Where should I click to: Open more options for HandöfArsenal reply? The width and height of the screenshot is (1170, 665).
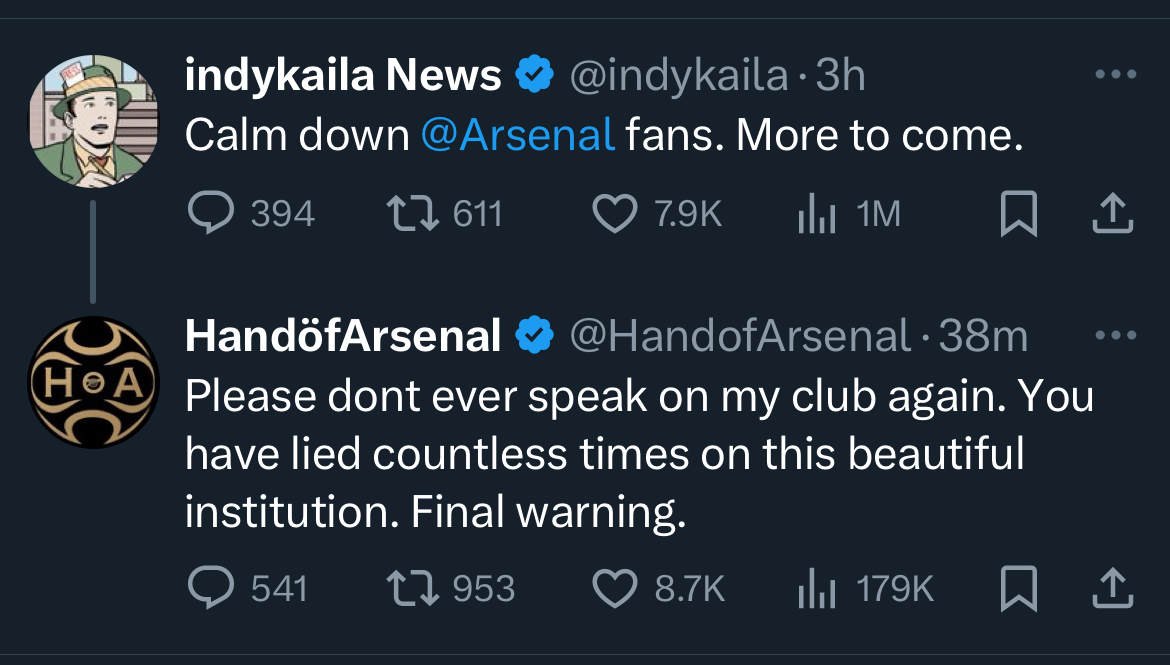pyautogui.click(x=1115, y=337)
